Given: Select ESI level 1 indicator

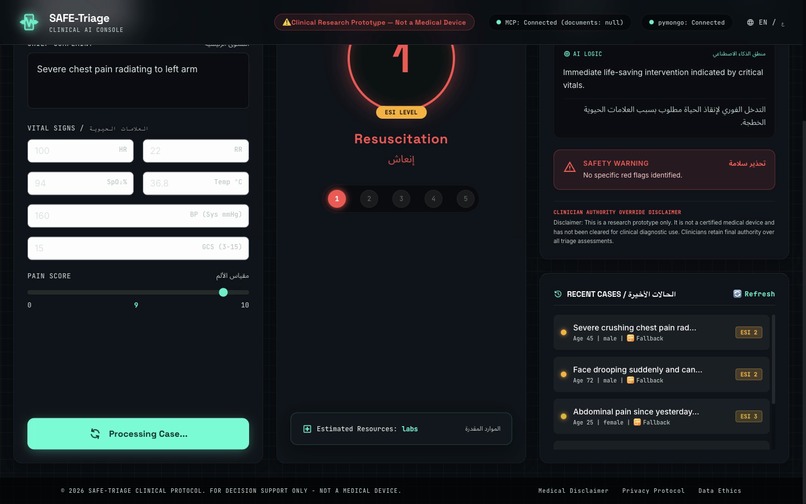Looking at the screenshot, I should tap(337, 199).
